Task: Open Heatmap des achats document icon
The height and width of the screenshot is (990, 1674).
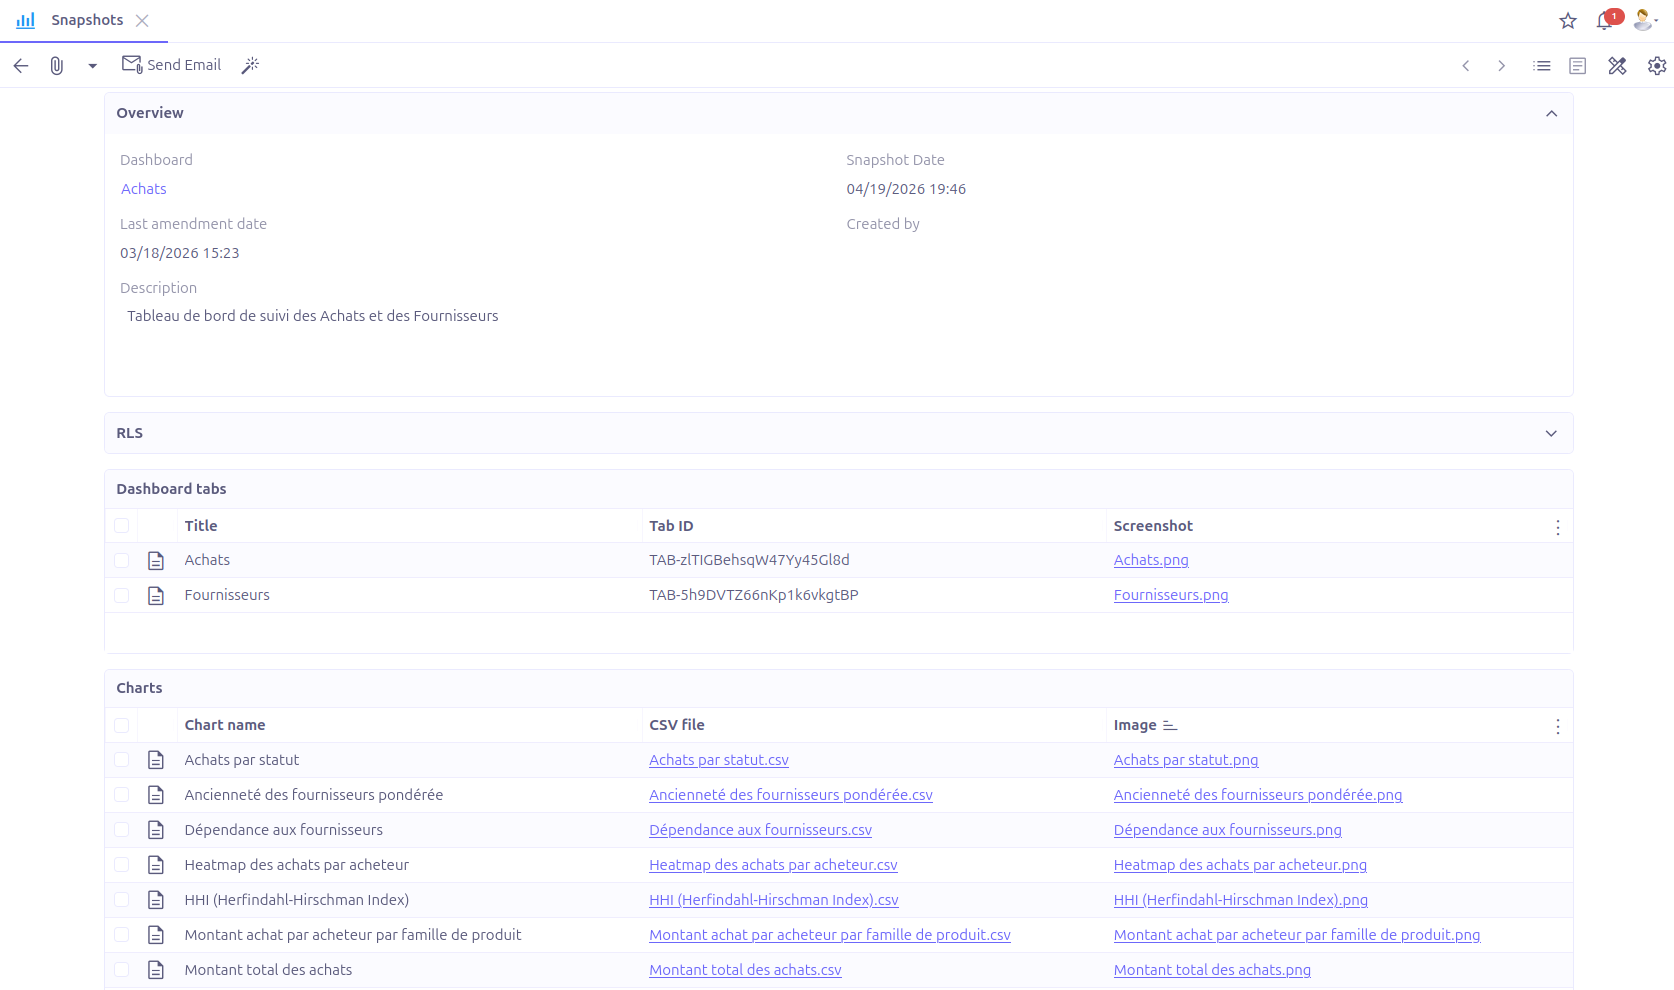Action: click(x=156, y=865)
